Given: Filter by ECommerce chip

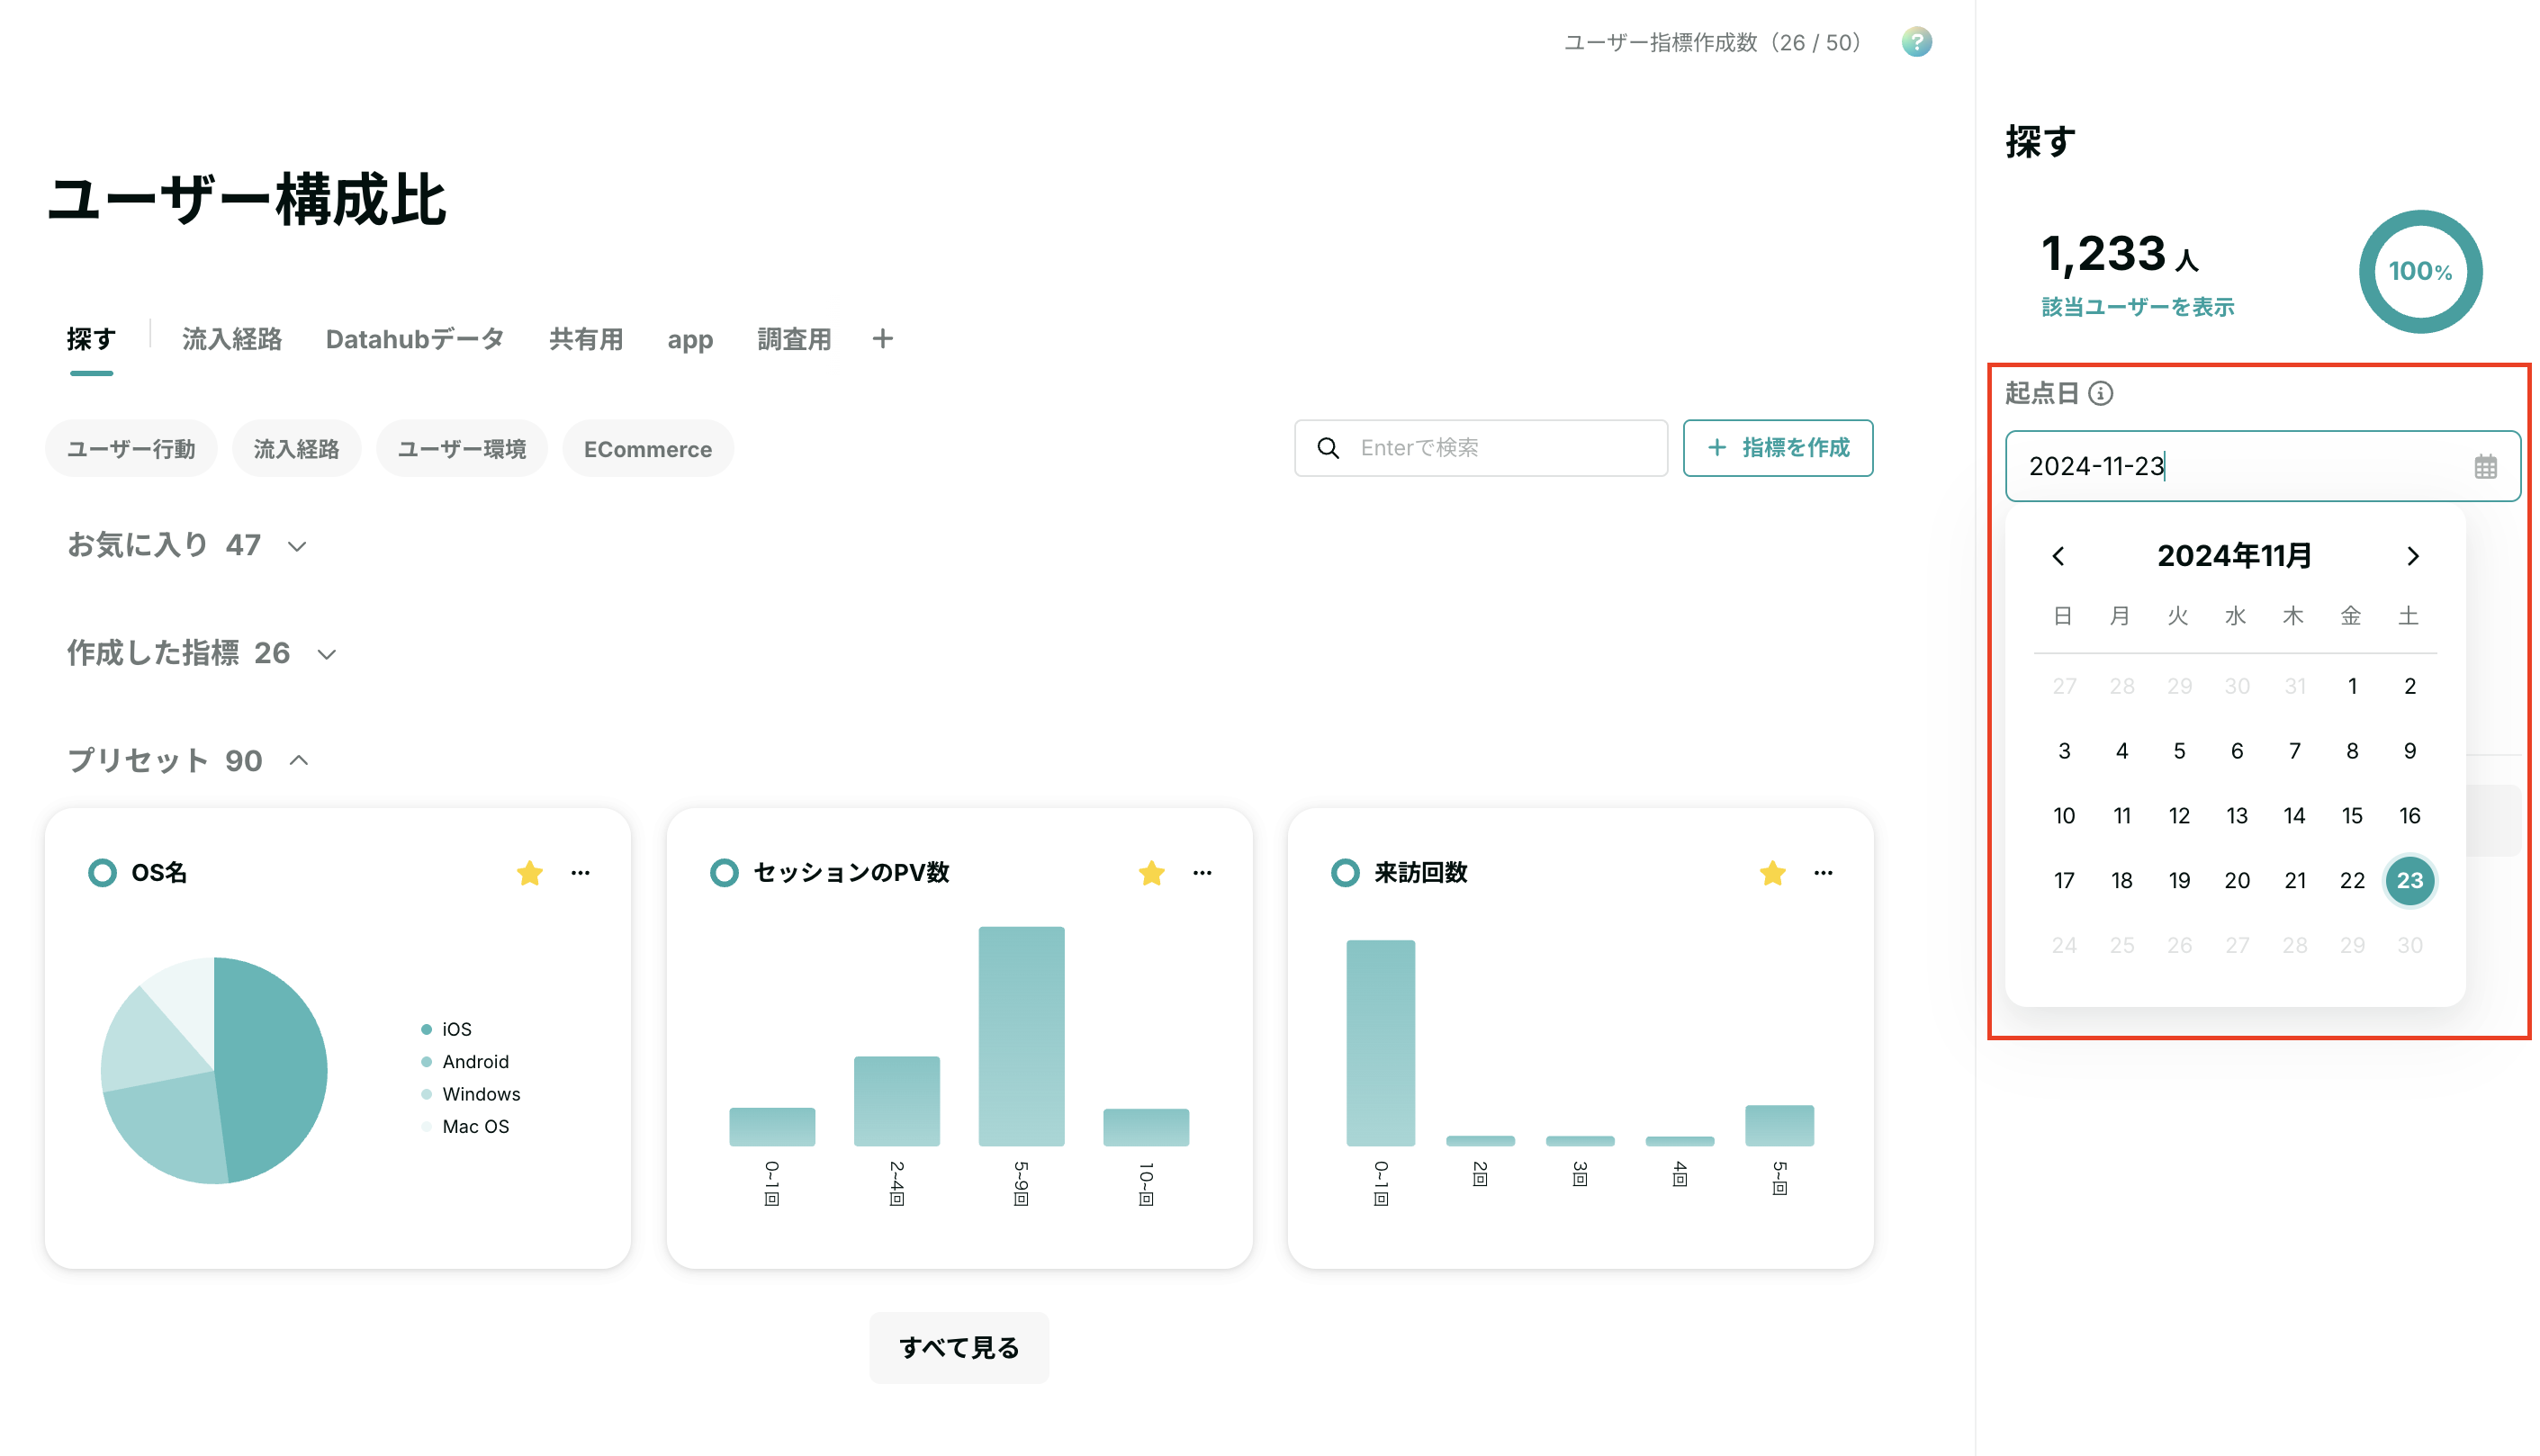Looking at the screenshot, I should (648, 449).
